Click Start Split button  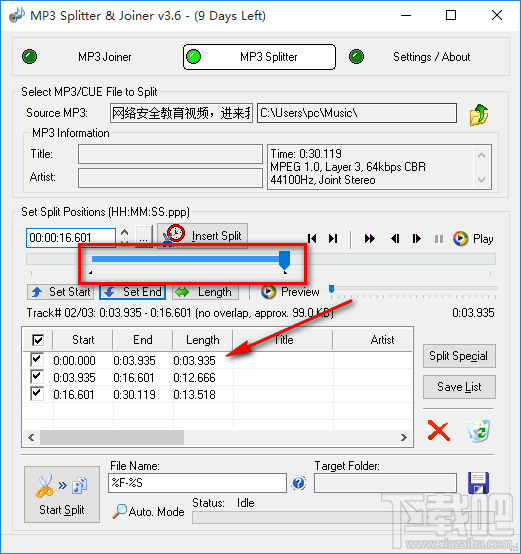(x=62, y=494)
